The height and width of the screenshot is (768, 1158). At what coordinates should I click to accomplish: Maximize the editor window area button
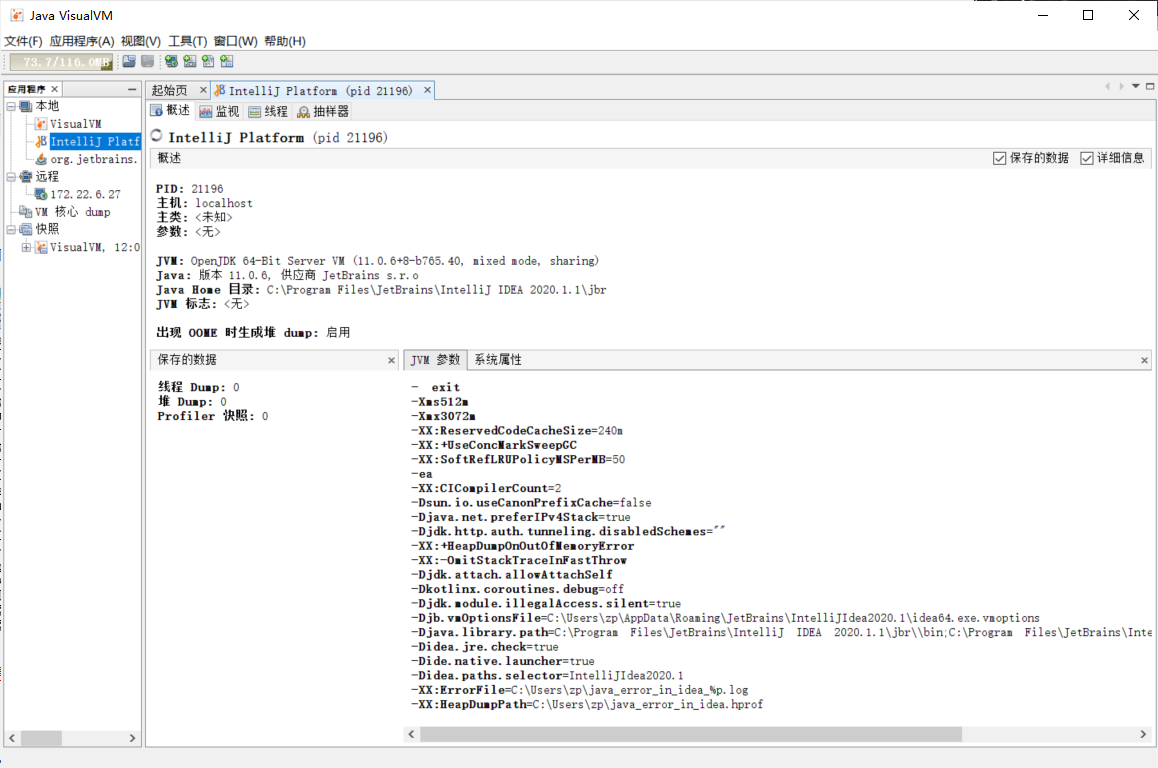[x=1150, y=86]
